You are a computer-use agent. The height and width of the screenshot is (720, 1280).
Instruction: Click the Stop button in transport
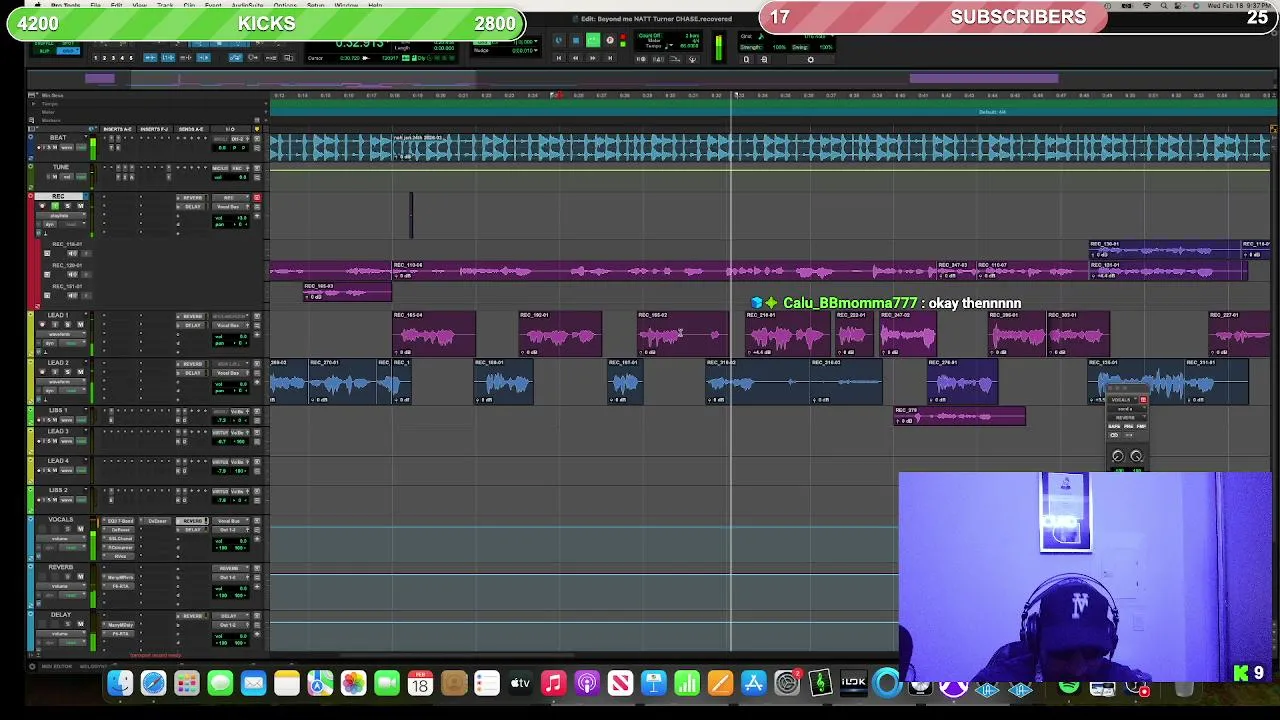(576, 39)
